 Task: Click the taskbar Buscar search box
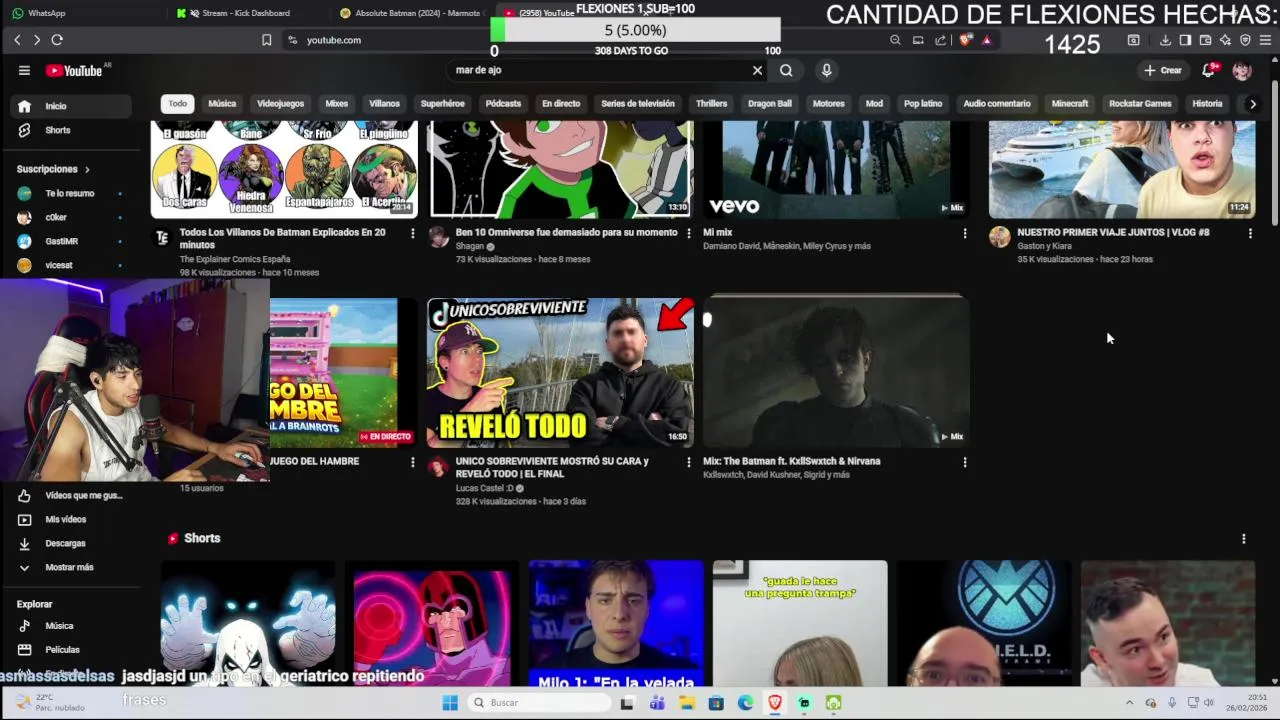[x=538, y=703]
